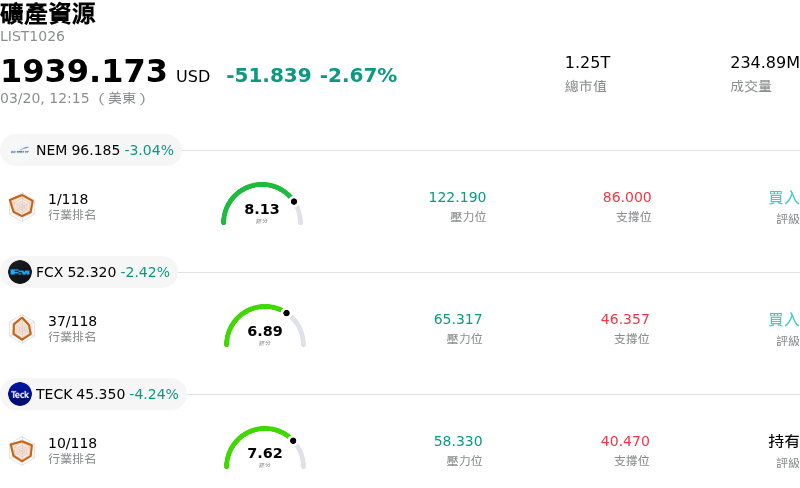Select FCX's 買入 rating

[x=783, y=320]
